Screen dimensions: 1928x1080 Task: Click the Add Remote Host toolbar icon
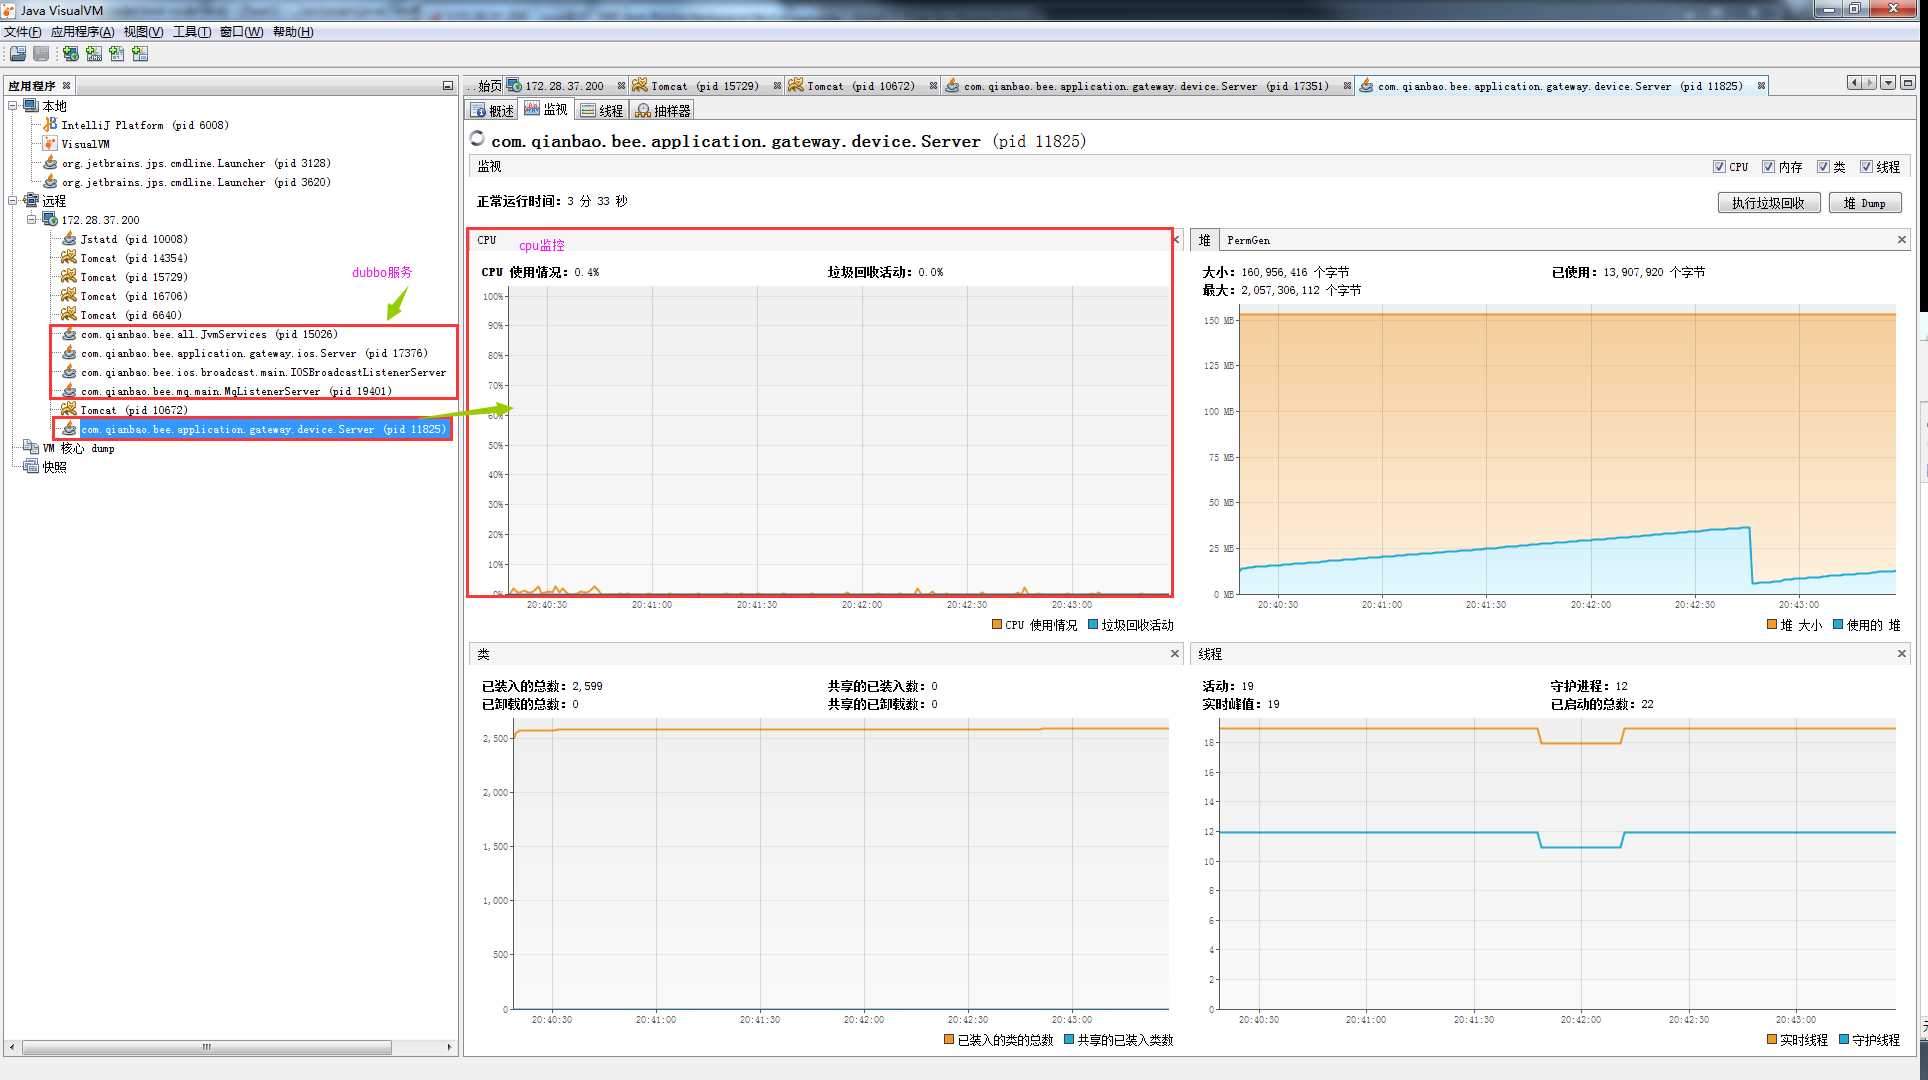[x=71, y=54]
